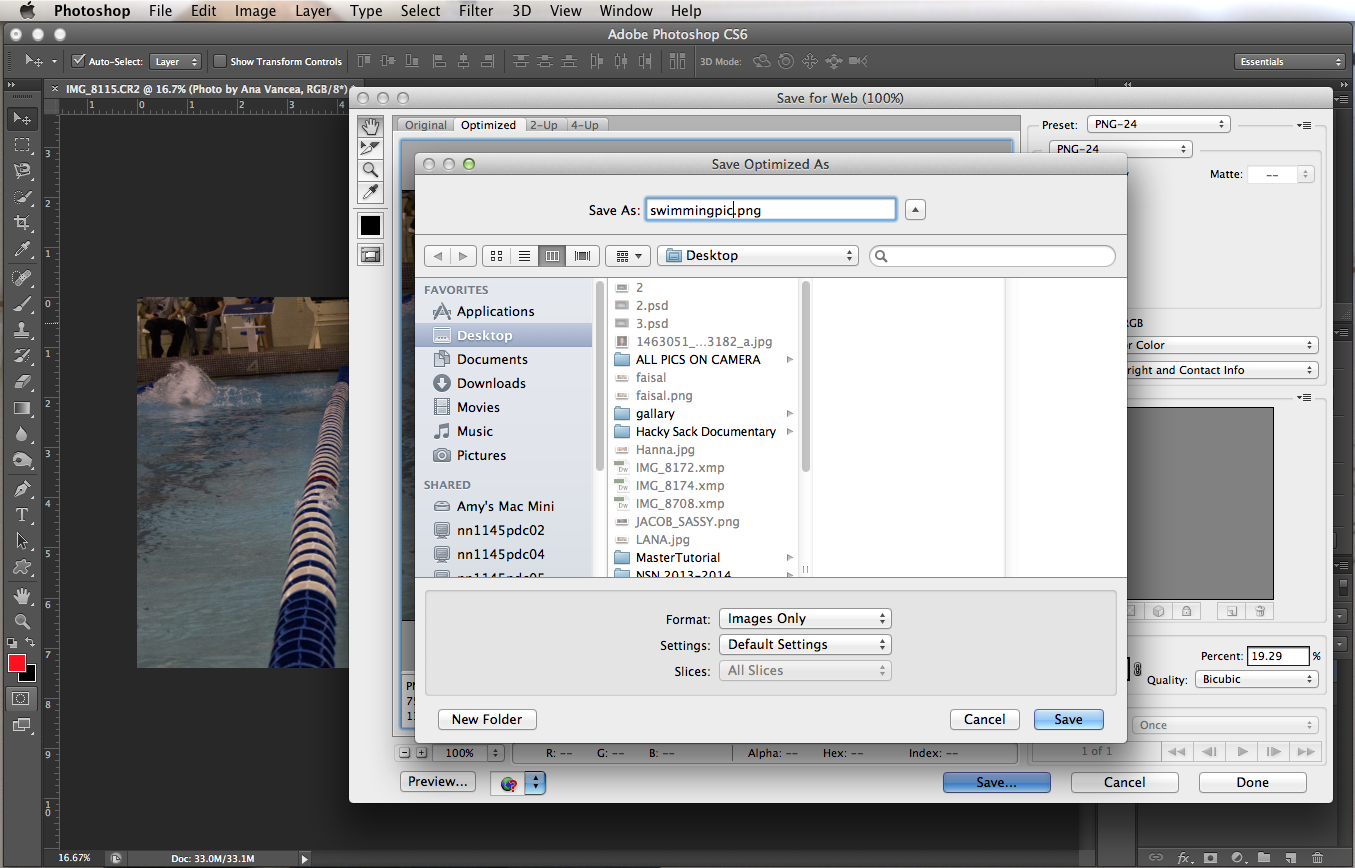Click Done in Save for Web

(x=1252, y=783)
